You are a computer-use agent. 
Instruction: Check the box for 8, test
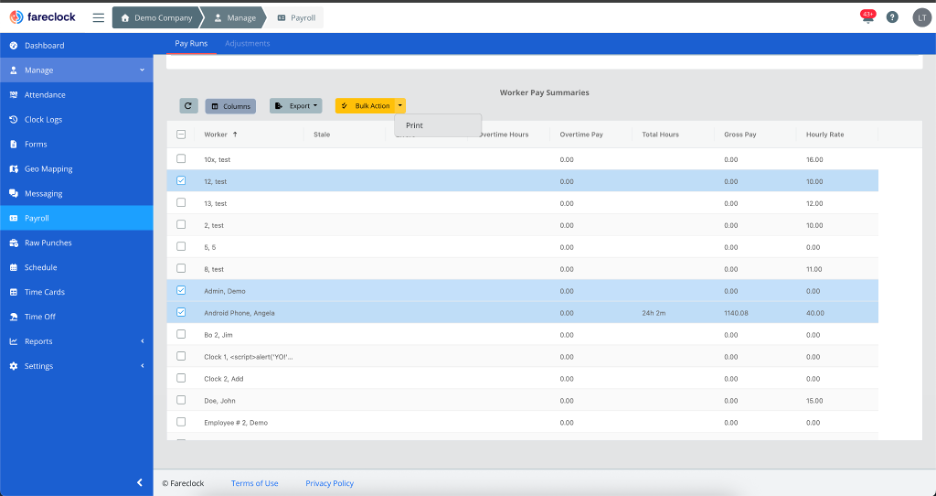click(181, 269)
